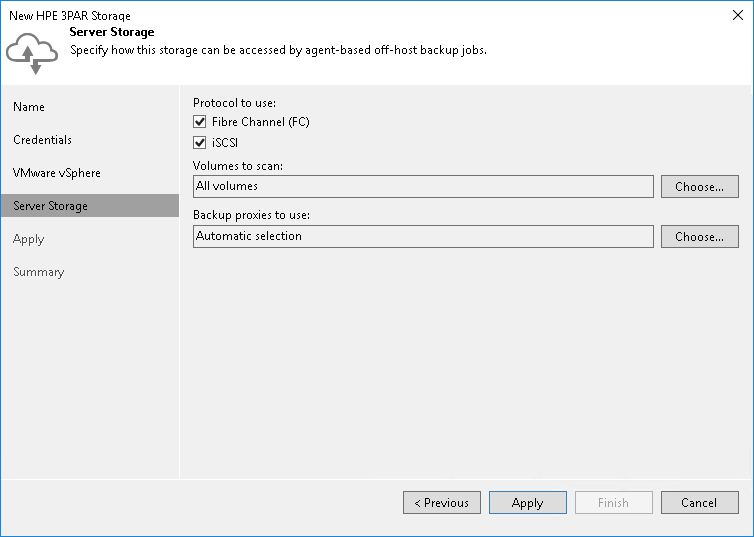754x537 pixels.
Task: Choose backup proxies to use
Action: coord(699,237)
